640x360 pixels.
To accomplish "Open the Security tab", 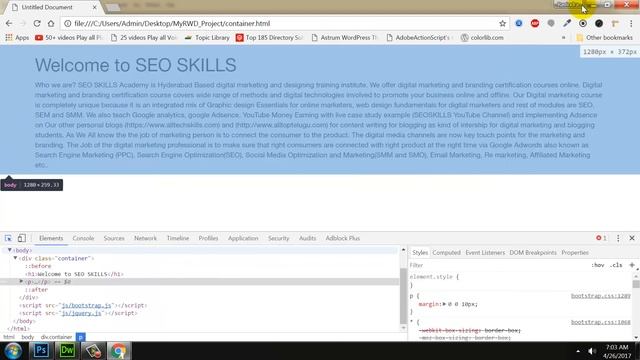I will pos(278,238).
